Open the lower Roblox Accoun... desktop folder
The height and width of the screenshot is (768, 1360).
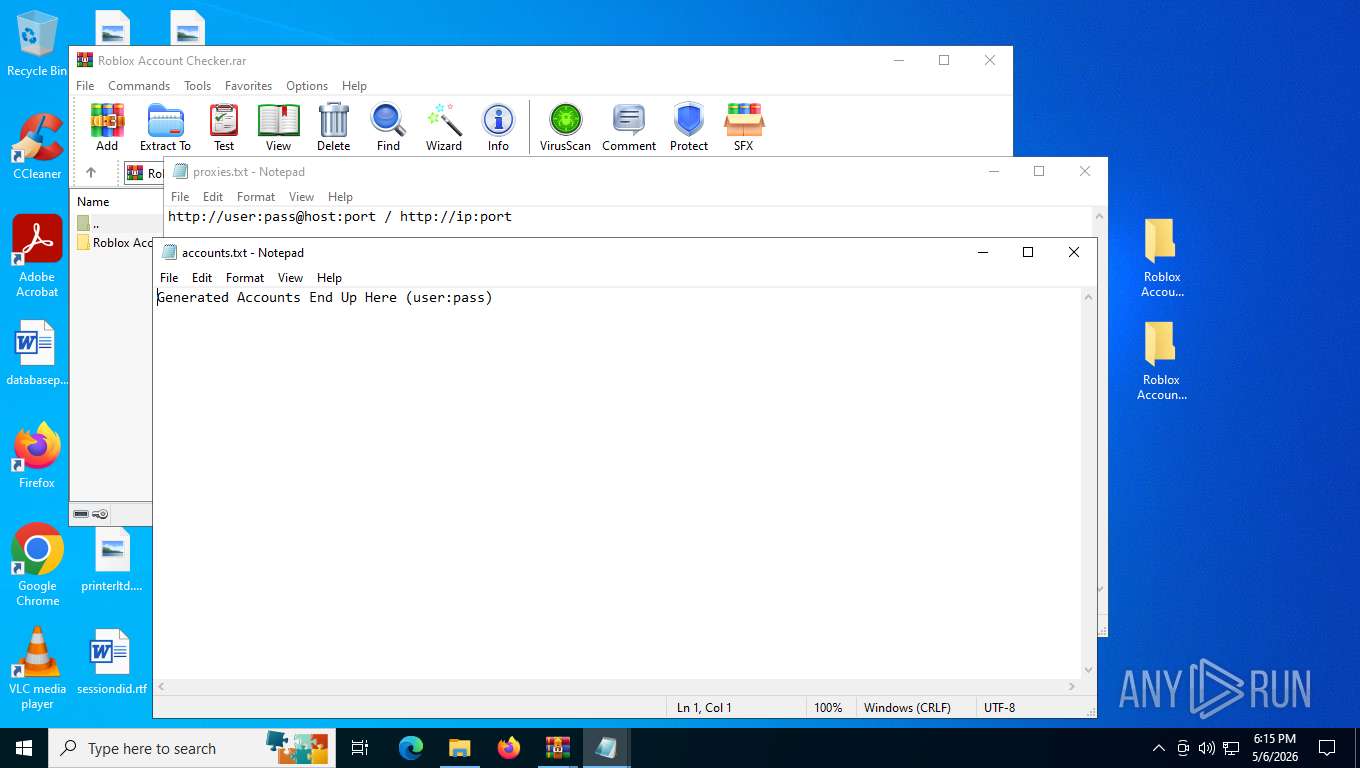click(1162, 361)
